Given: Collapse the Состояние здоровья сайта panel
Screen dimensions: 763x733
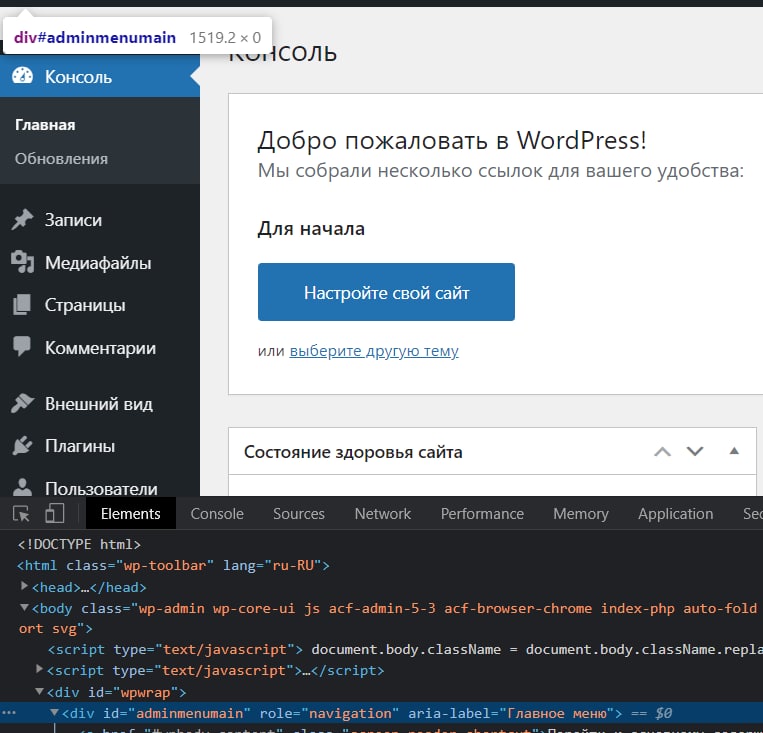Looking at the screenshot, I should pos(734,451).
